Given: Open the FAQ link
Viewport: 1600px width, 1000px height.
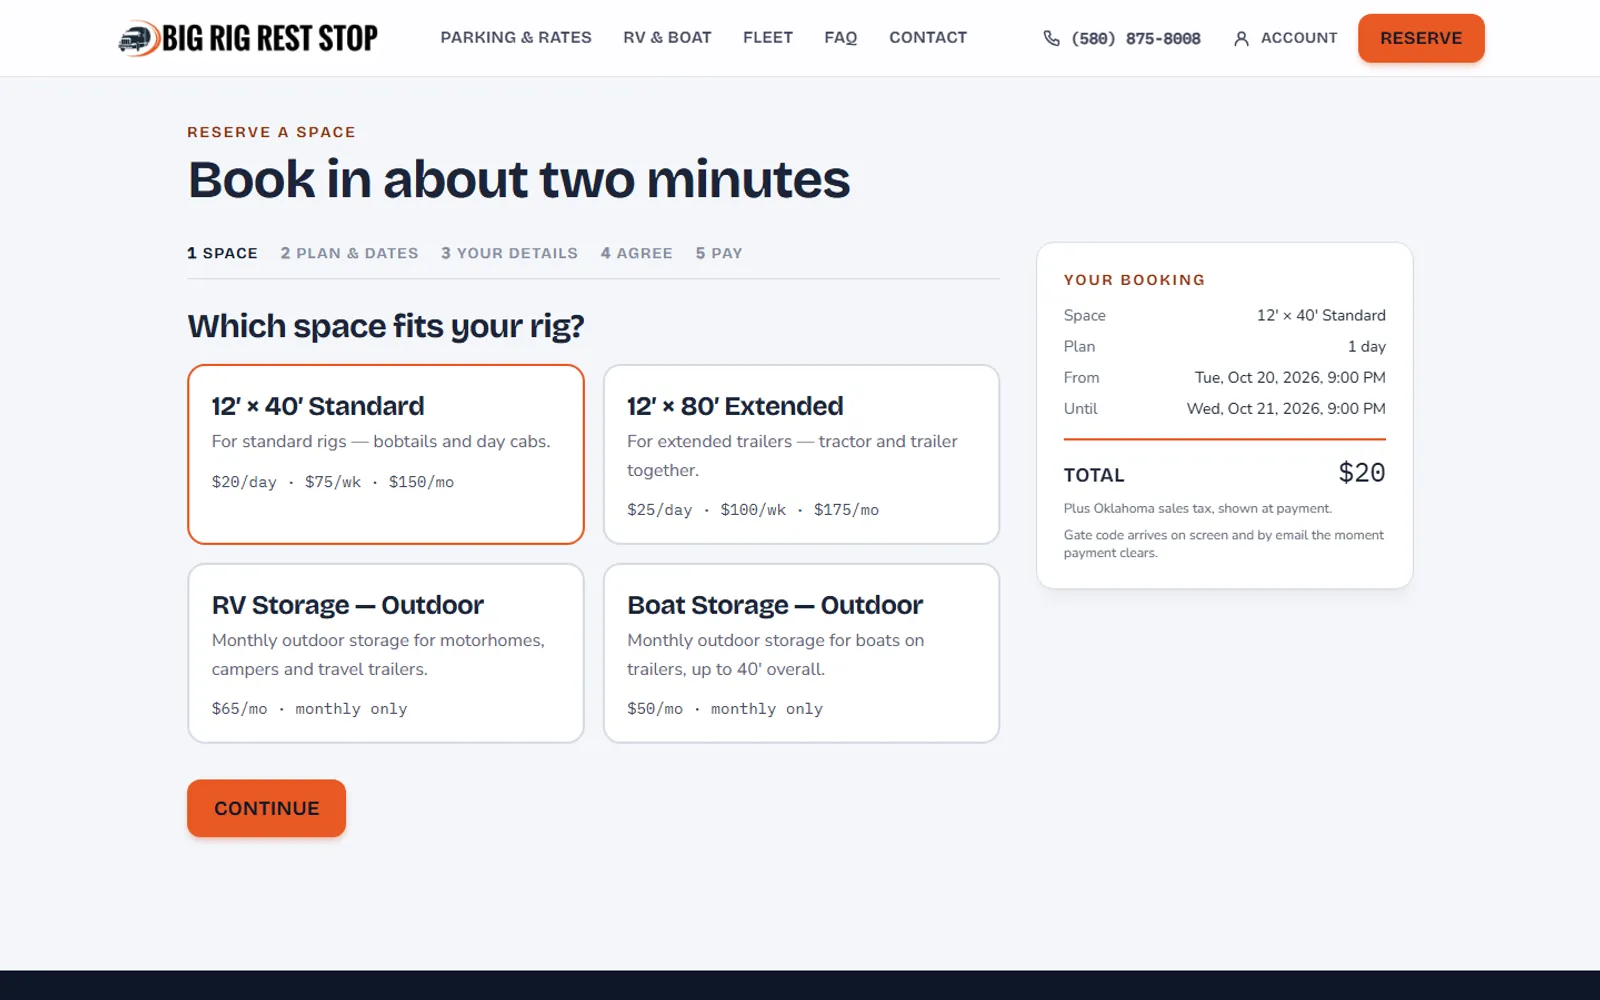Looking at the screenshot, I should click(841, 37).
